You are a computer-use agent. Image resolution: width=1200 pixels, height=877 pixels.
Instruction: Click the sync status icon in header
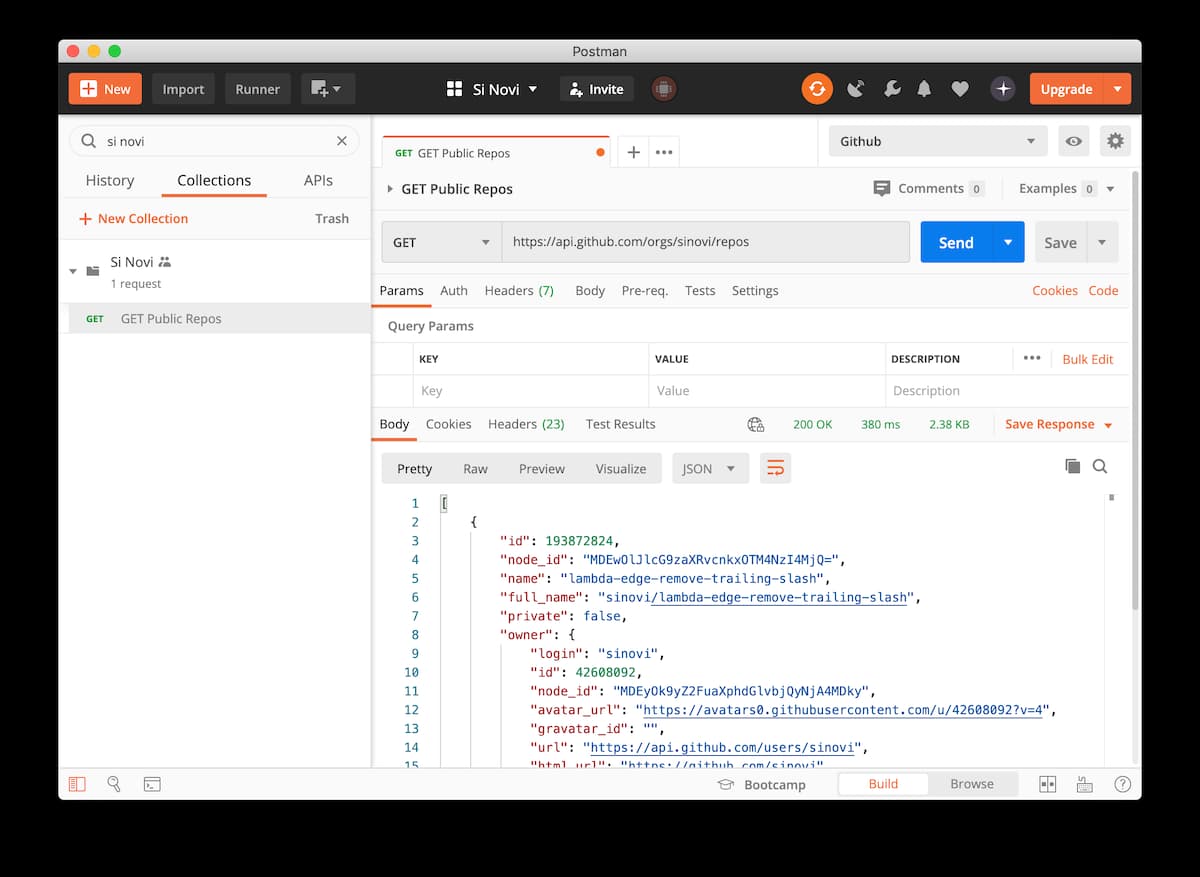click(x=817, y=89)
